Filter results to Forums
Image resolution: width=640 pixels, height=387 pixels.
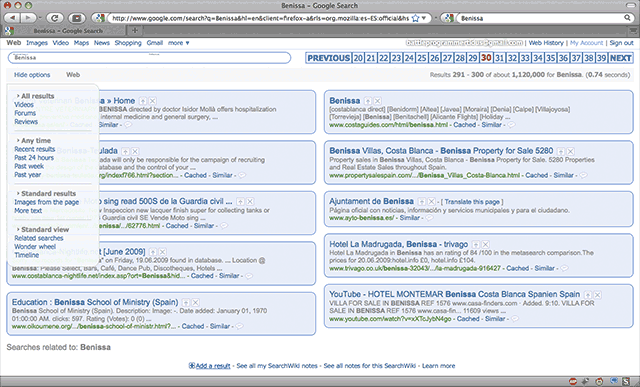coord(25,113)
